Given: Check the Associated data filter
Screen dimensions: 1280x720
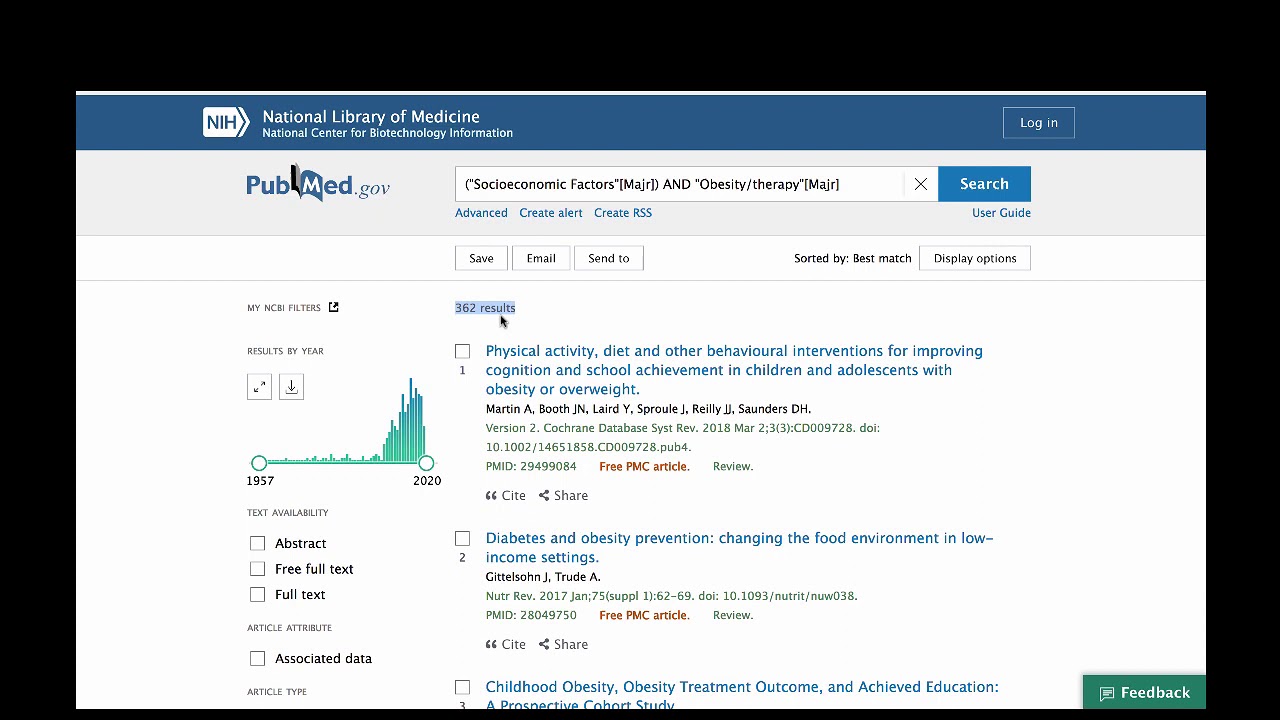Looking at the screenshot, I should (x=258, y=658).
